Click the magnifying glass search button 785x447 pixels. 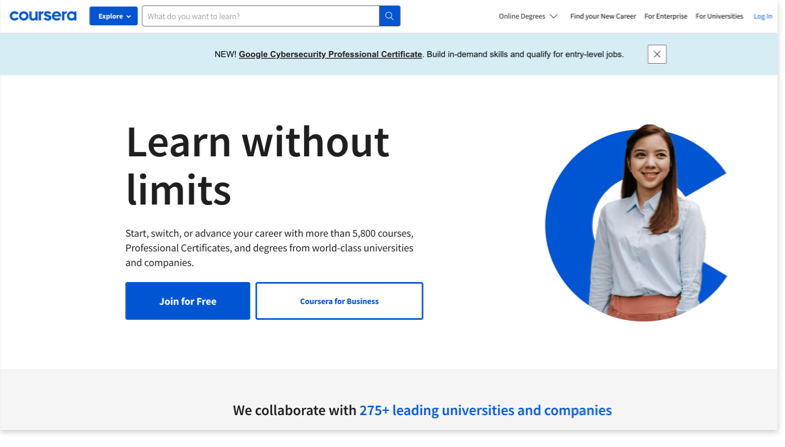point(389,16)
